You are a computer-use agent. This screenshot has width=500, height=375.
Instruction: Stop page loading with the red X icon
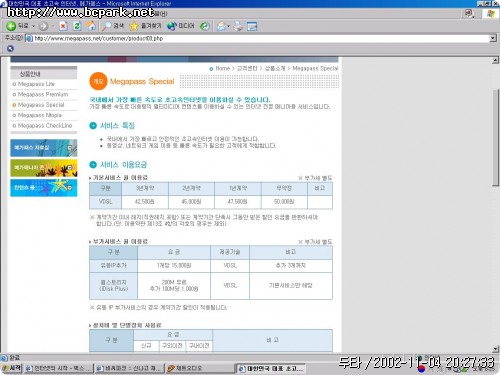tap(63, 26)
